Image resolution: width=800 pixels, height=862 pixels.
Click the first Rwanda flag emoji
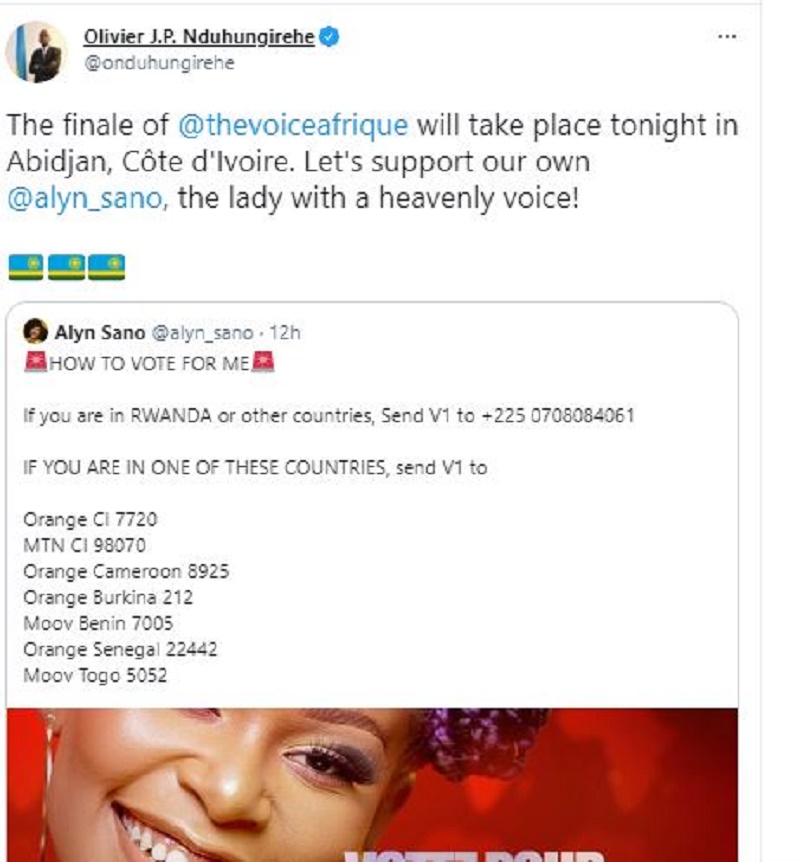click(26, 267)
